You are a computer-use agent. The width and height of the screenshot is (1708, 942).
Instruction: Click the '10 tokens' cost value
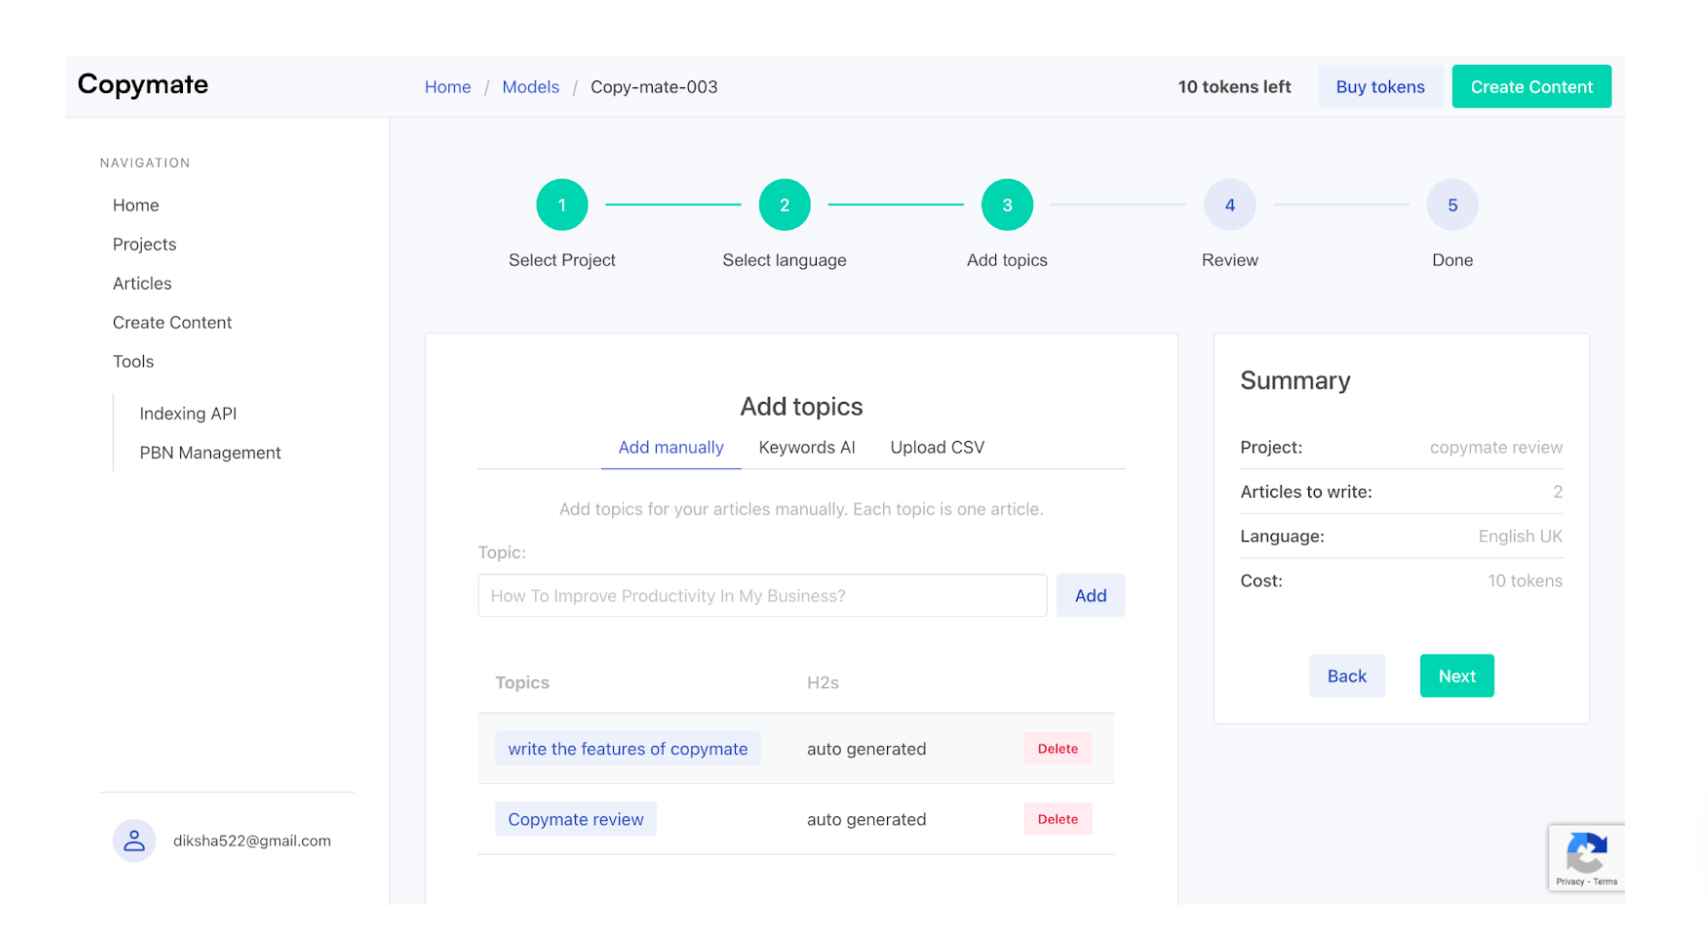[1525, 580]
